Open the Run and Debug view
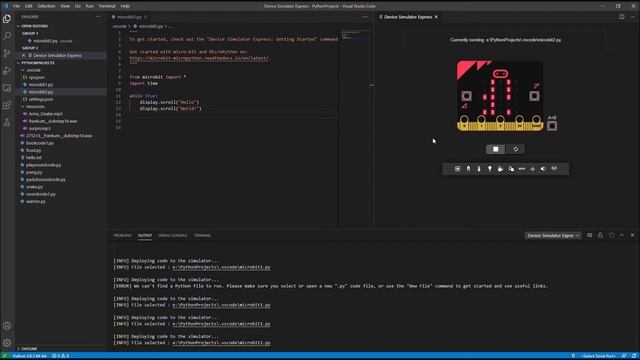Image resolution: width=640 pixels, height=360 pixels. [7, 71]
